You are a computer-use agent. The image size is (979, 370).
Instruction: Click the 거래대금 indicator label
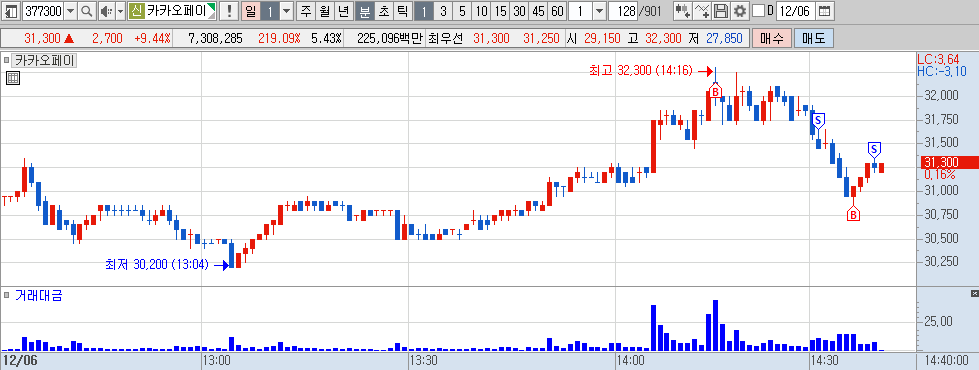tap(39, 296)
